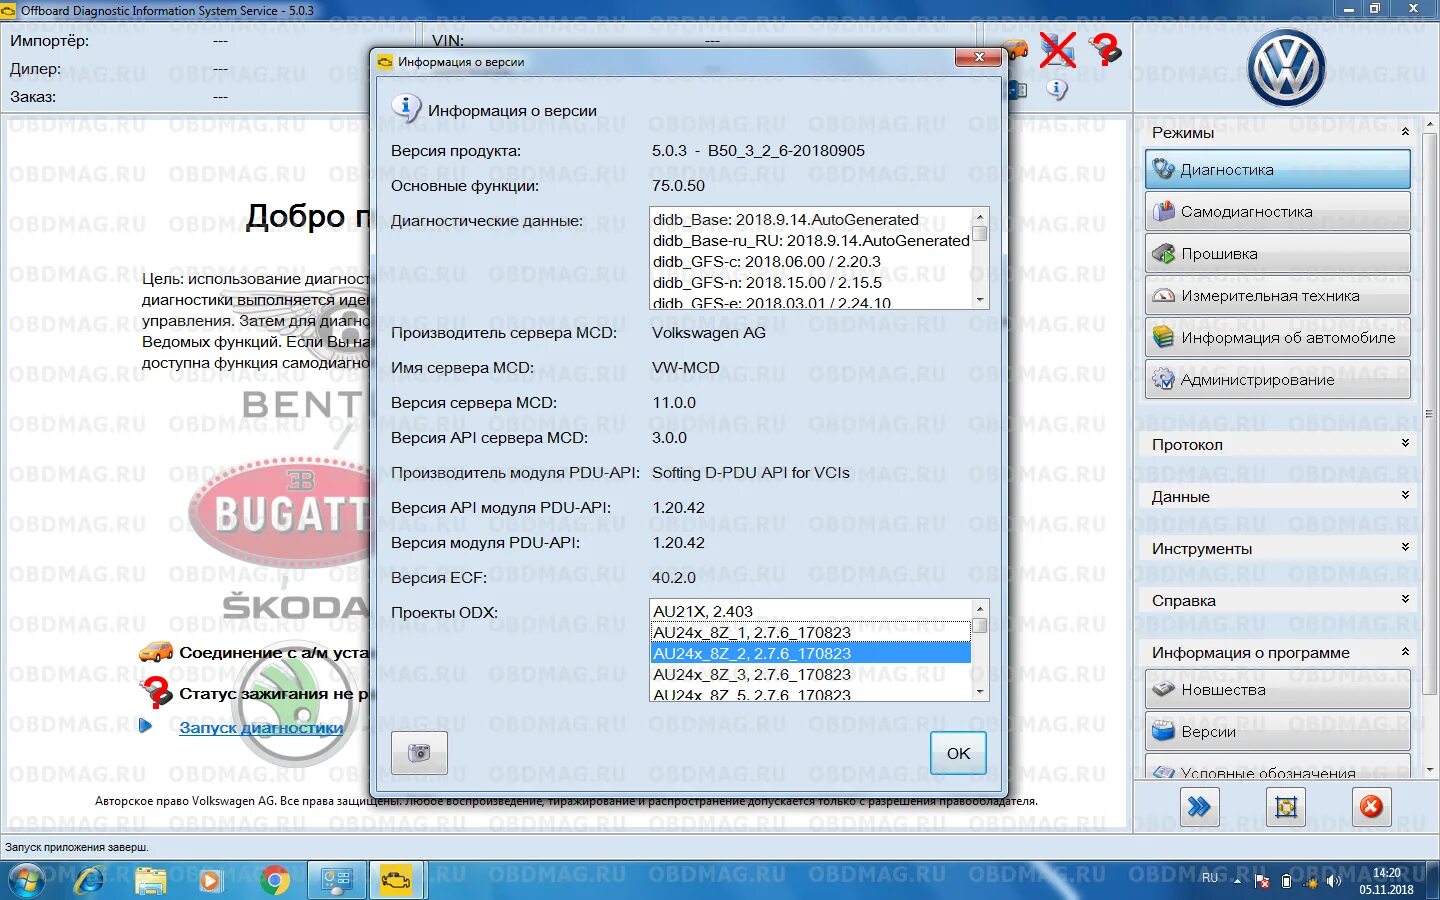Click the info icon in dialog header
The width and height of the screenshot is (1440, 900).
point(405,108)
